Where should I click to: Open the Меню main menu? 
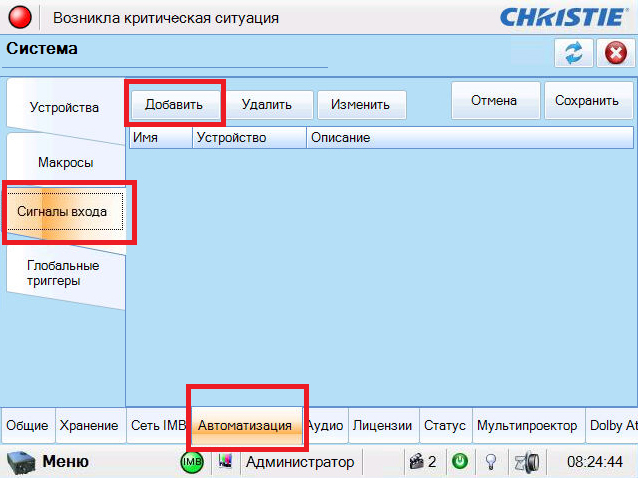[66, 462]
